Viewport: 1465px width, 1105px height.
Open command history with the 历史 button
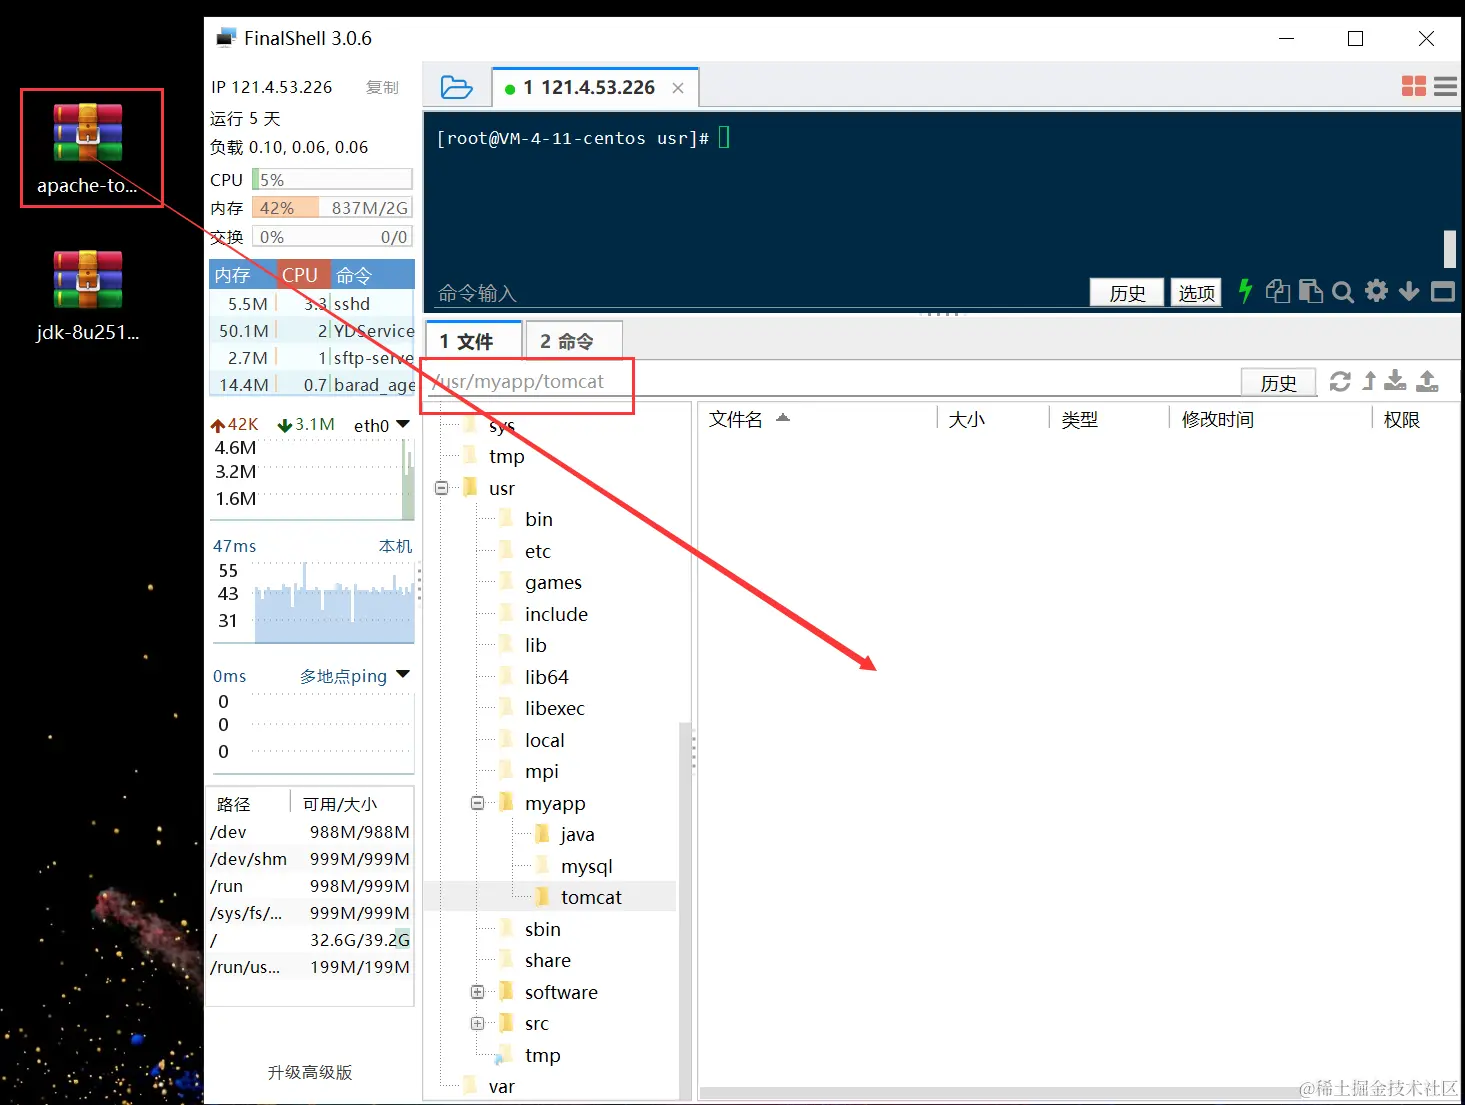(1126, 291)
